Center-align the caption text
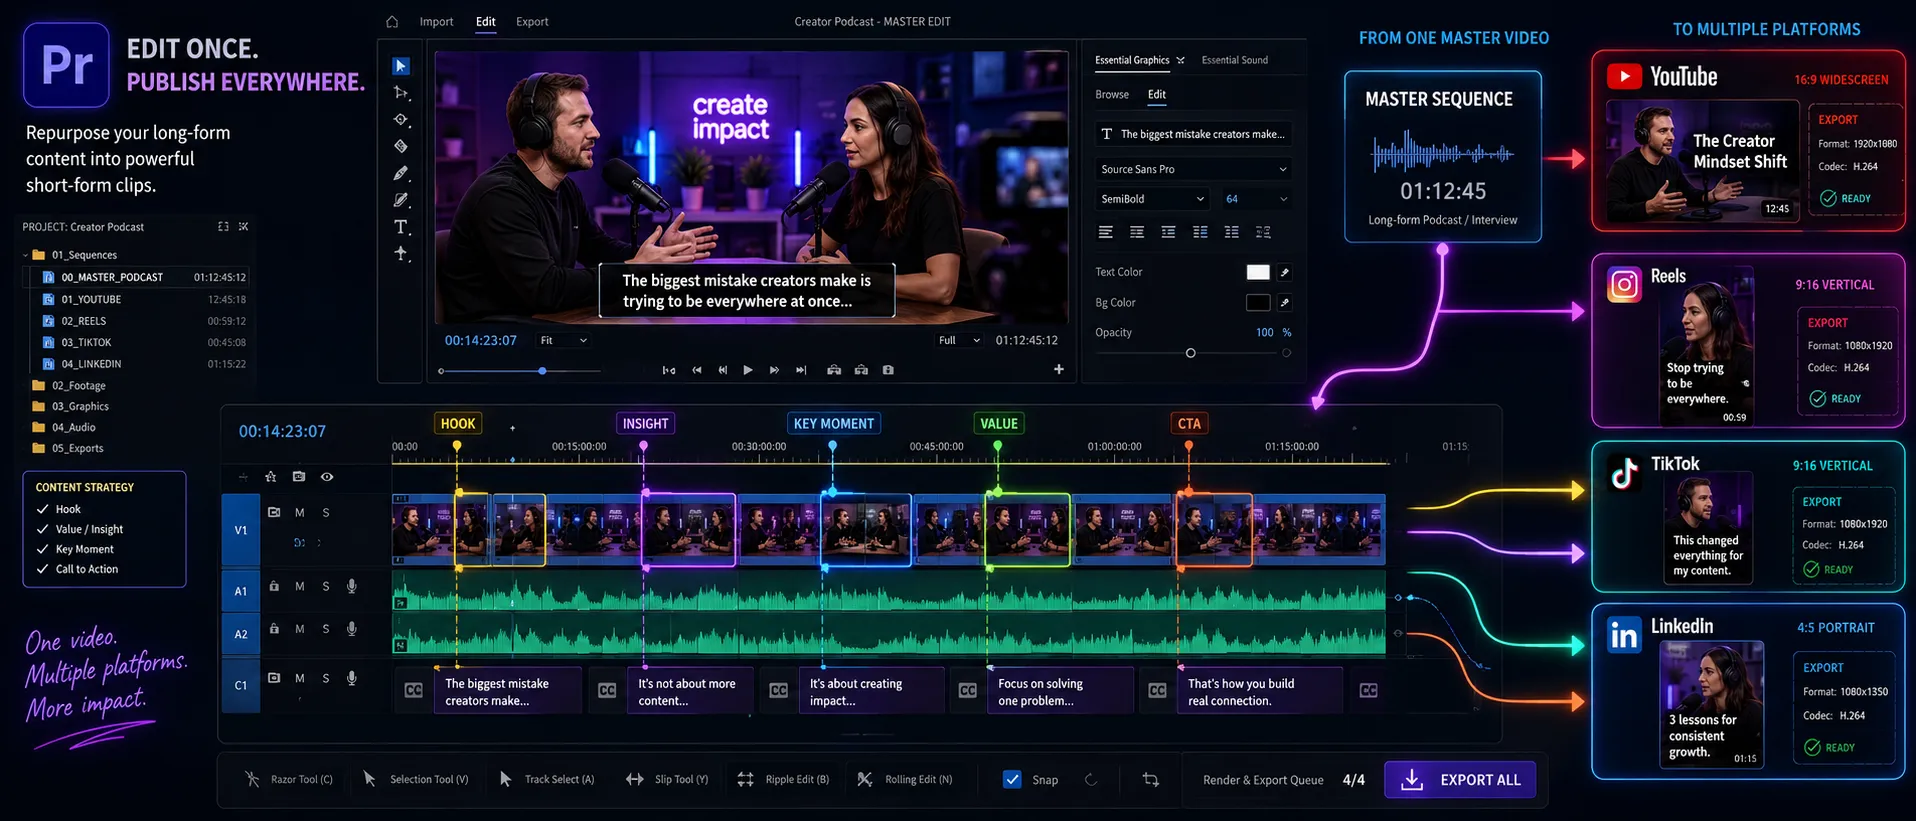The height and width of the screenshot is (821, 1916). [x=1137, y=232]
